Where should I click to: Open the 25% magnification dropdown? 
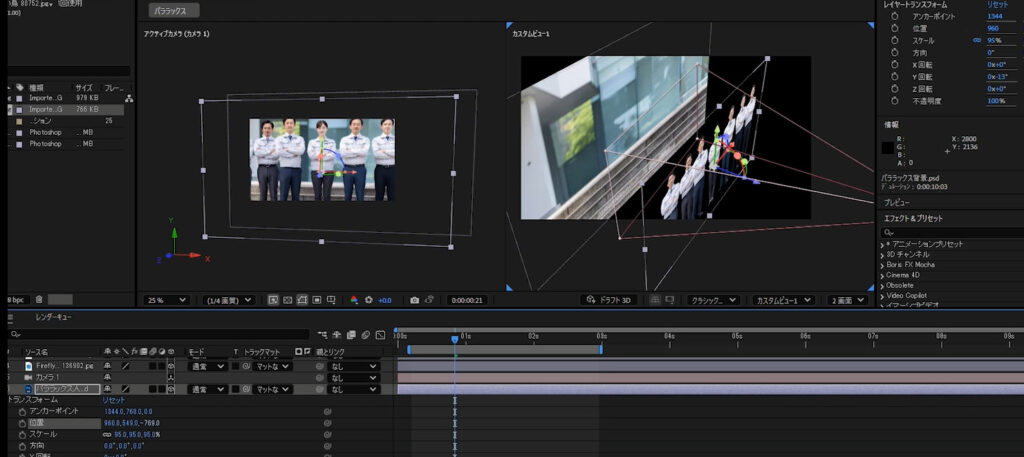pyautogui.click(x=167, y=300)
